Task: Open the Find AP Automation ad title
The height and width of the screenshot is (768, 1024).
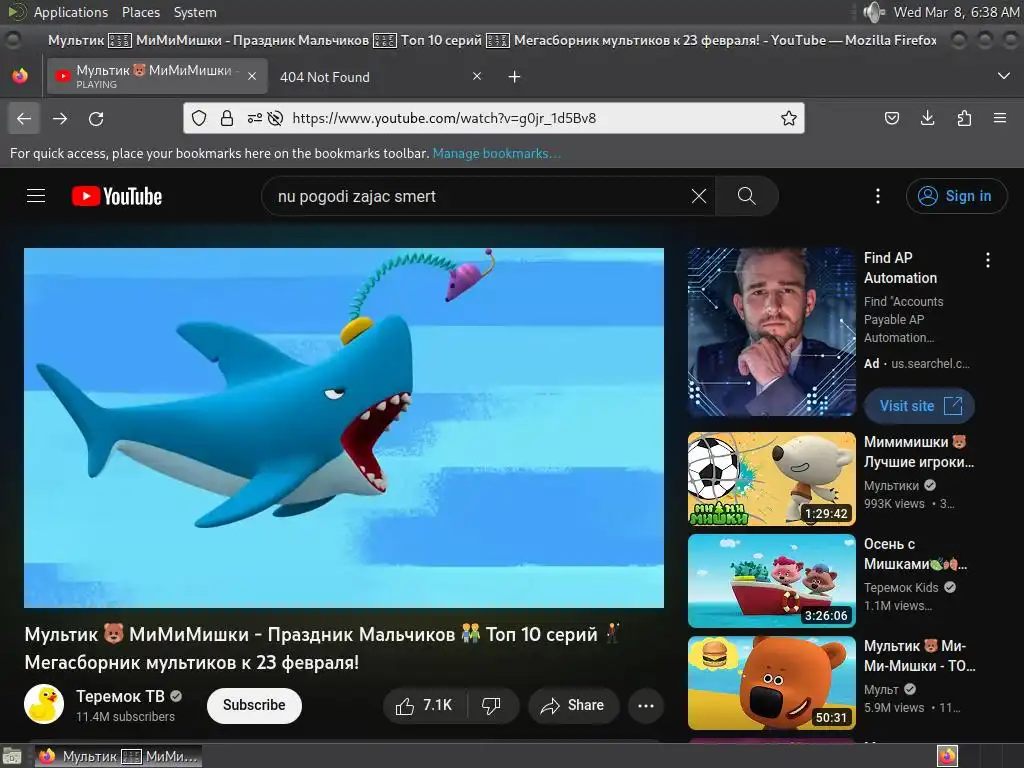Action: [x=901, y=268]
